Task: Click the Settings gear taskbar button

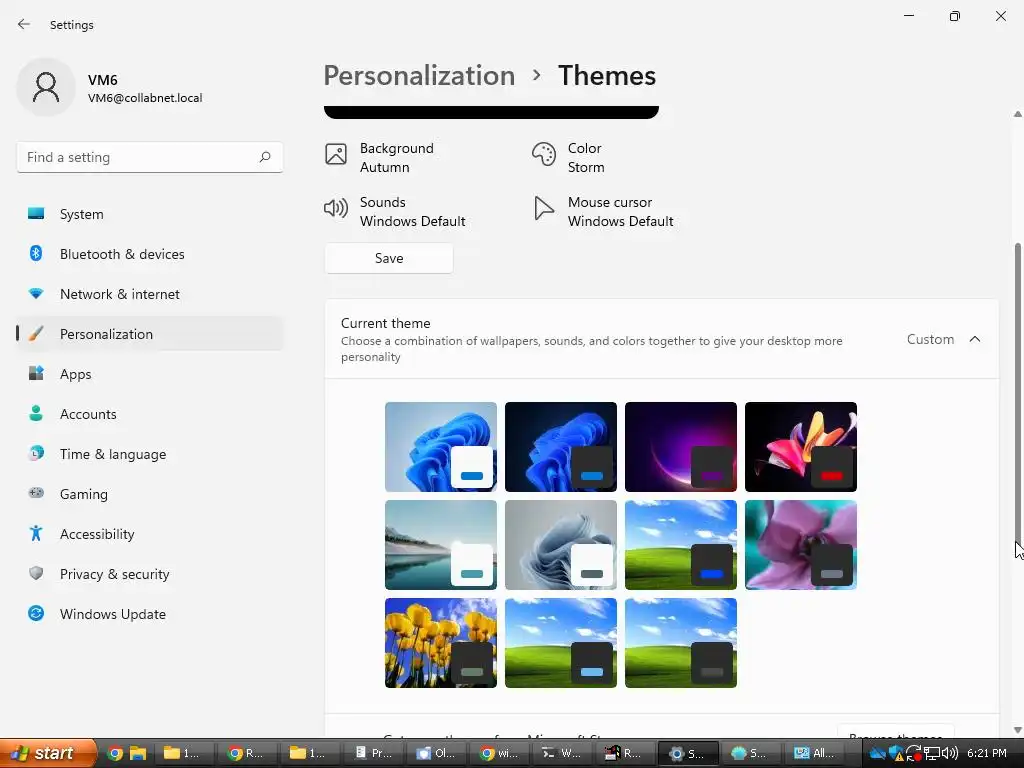Action: click(688, 753)
